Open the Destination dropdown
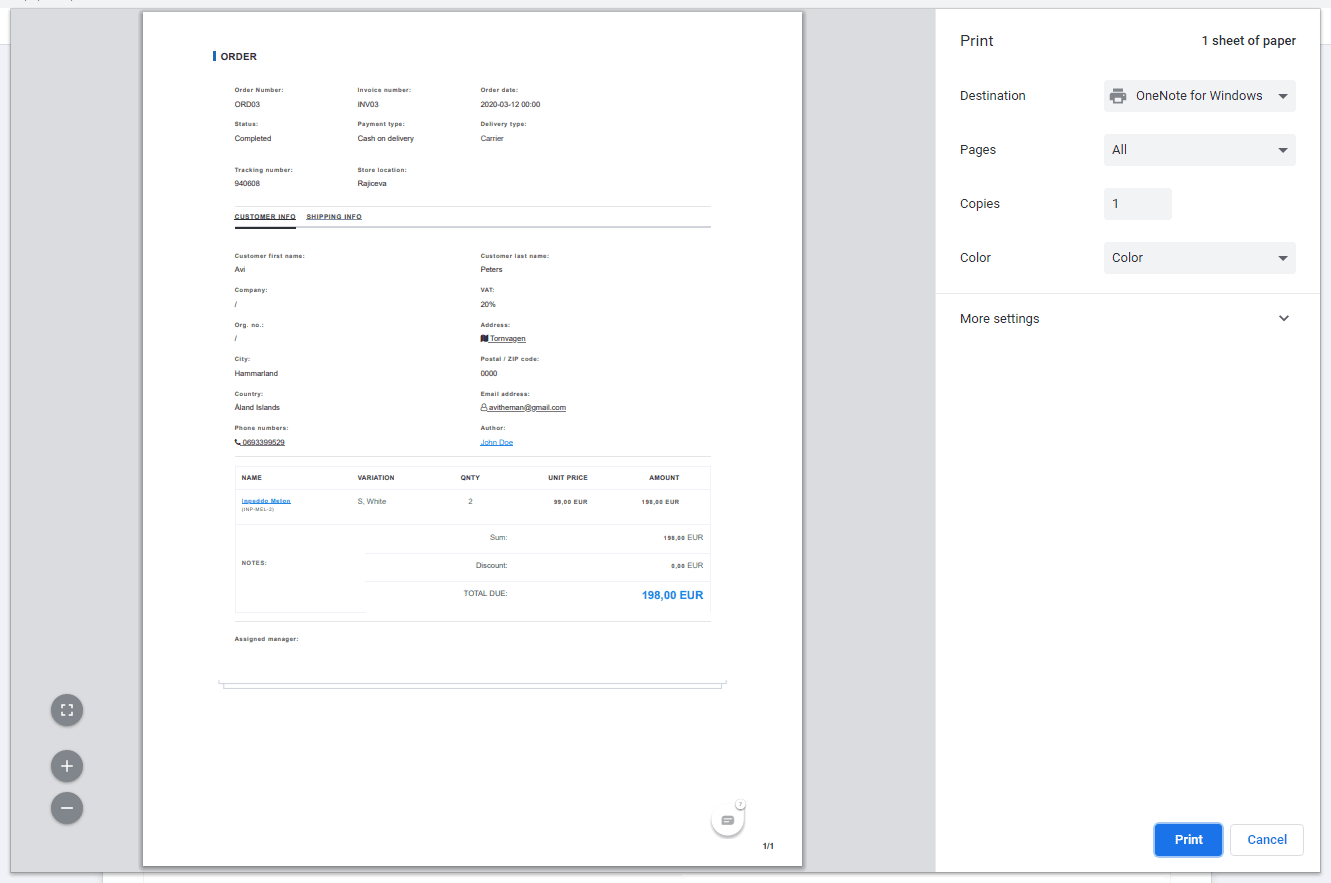Screen dimensions: 1331x883 point(1200,96)
